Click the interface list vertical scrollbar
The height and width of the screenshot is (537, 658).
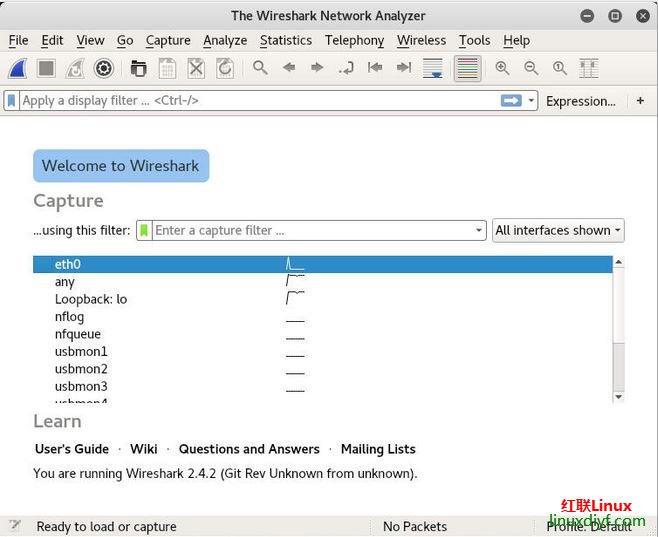[x=618, y=330]
